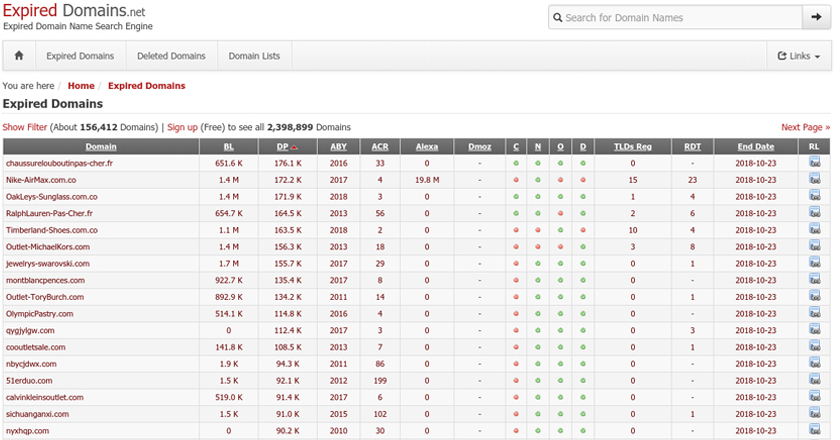Click the Sign up link
840x440 pixels.
pyautogui.click(x=182, y=127)
